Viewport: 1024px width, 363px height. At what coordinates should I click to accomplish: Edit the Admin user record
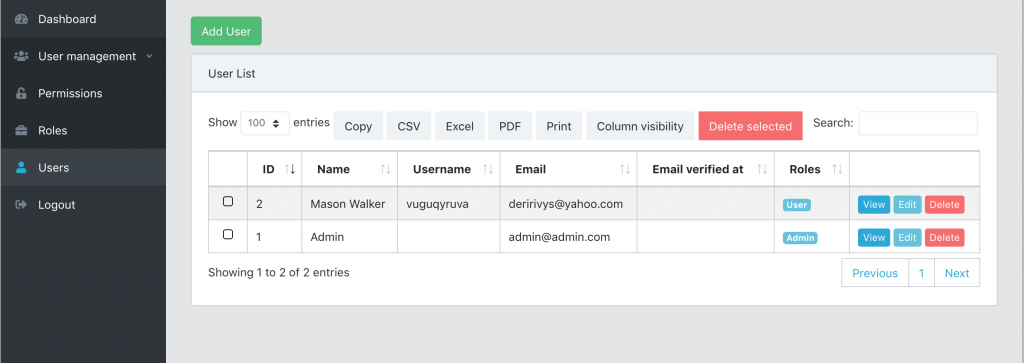point(907,238)
